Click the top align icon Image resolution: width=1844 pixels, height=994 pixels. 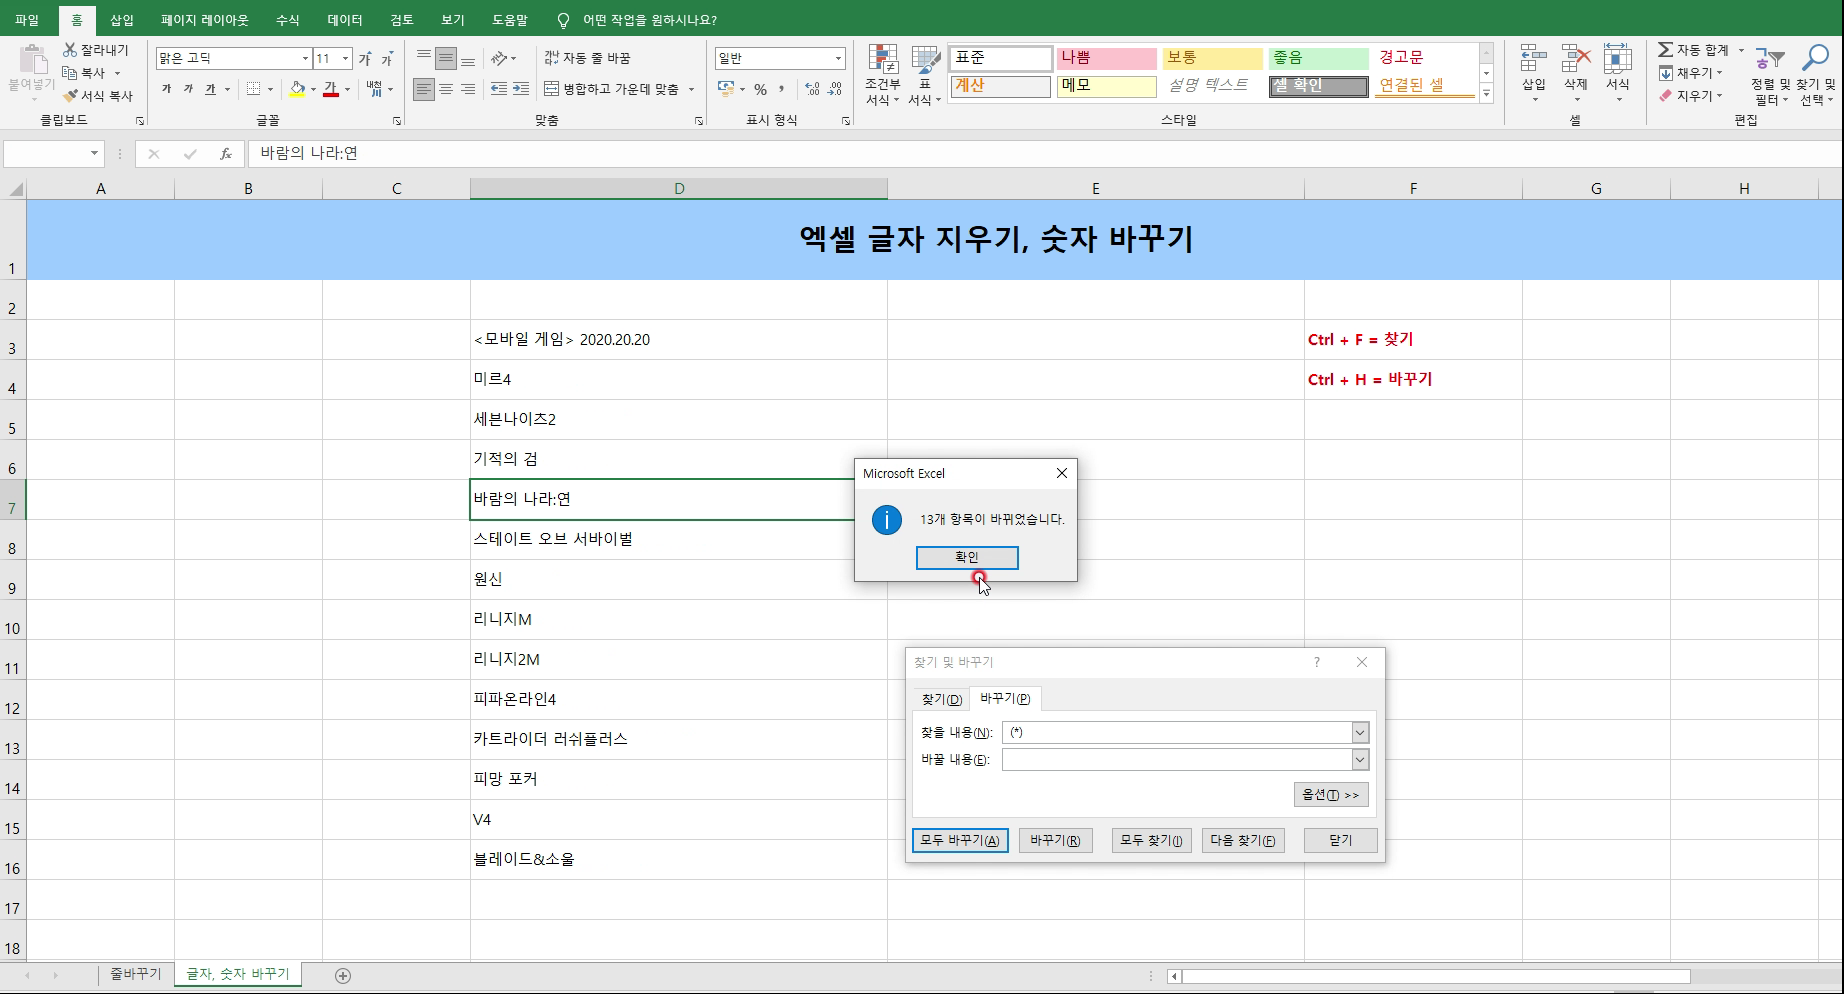[x=424, y=58]
